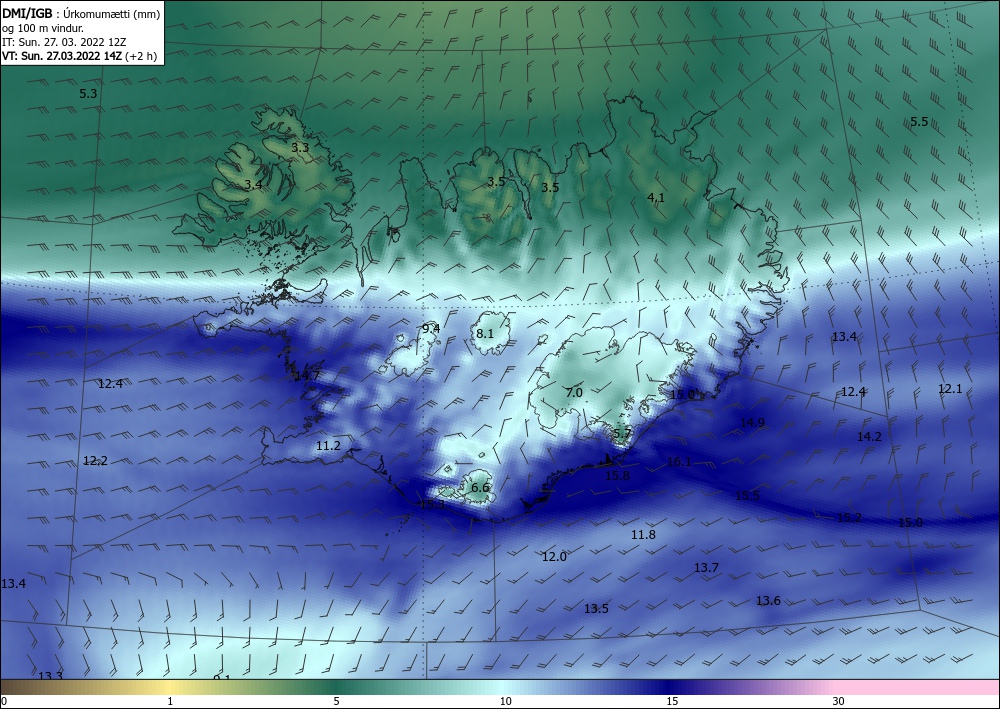The height and width of the screenshot is (709, 1000).
Task: Click the 12.0 value south of Iceland
Action: click(x=554, y=557)
